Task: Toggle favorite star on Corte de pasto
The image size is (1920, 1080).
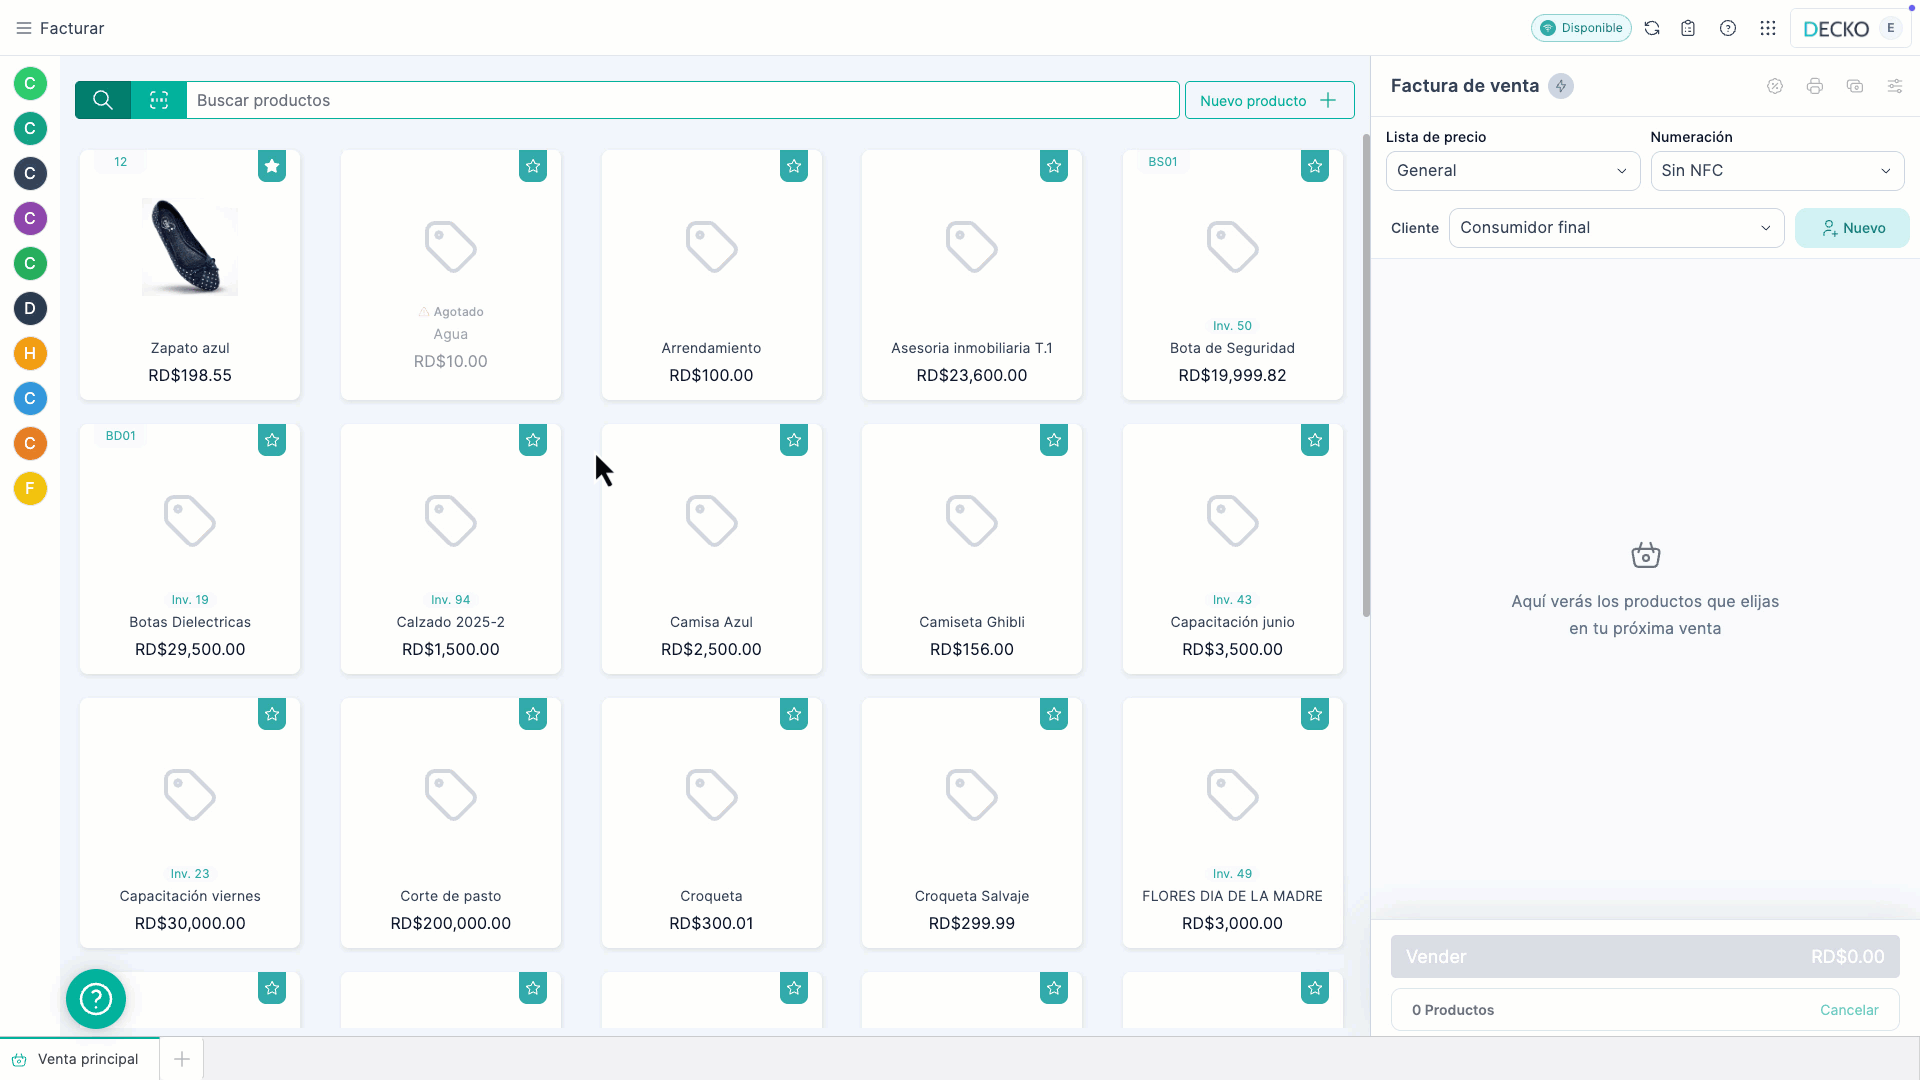Action: (x=533, y=714)
